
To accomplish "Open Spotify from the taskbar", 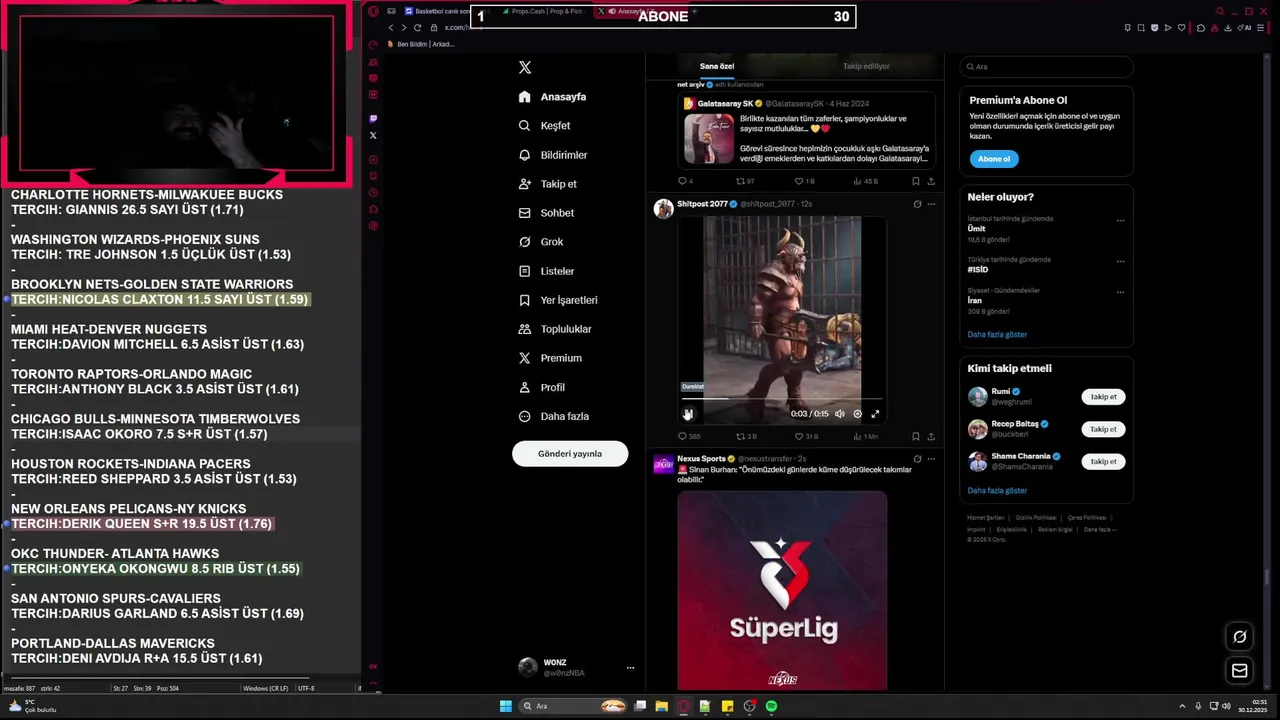I will [772, 706].
